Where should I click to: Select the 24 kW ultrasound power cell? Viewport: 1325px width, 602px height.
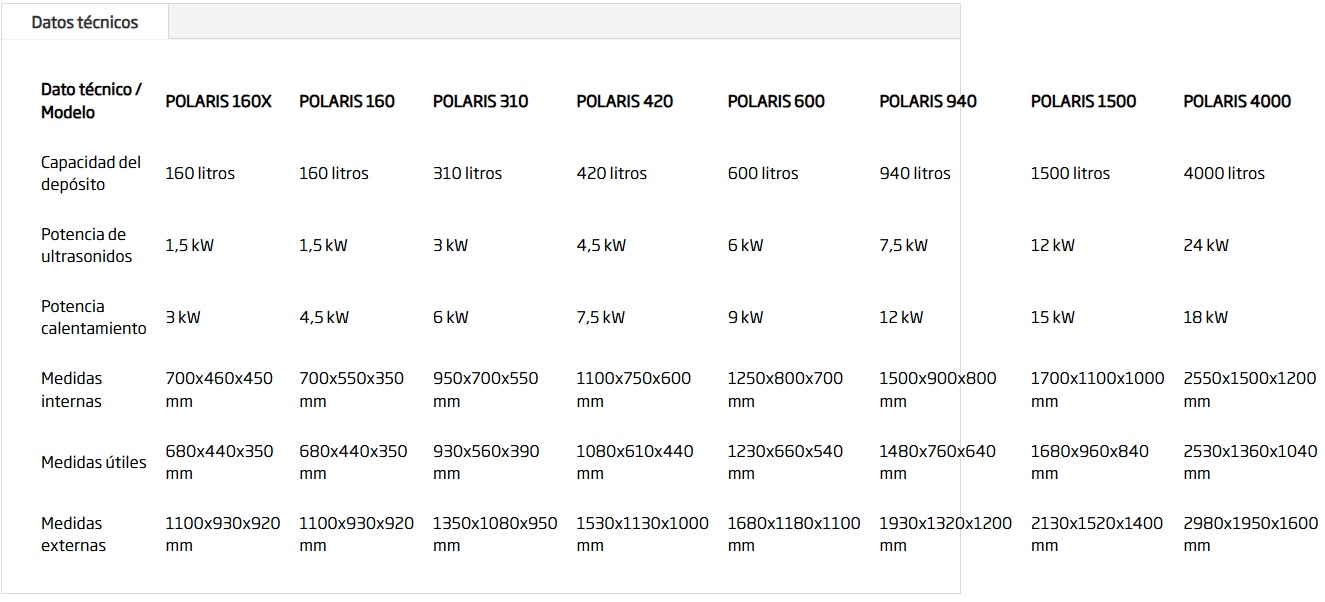coord(1206,245)
